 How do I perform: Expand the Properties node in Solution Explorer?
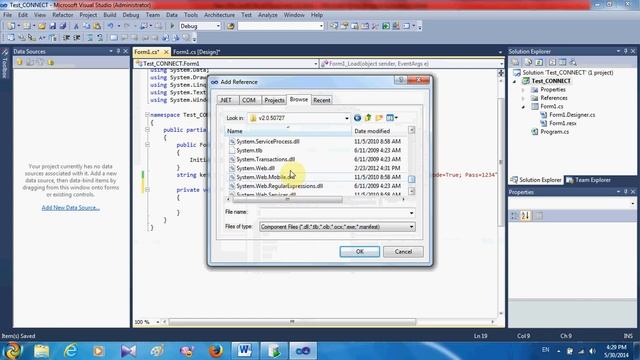[523, 90]
